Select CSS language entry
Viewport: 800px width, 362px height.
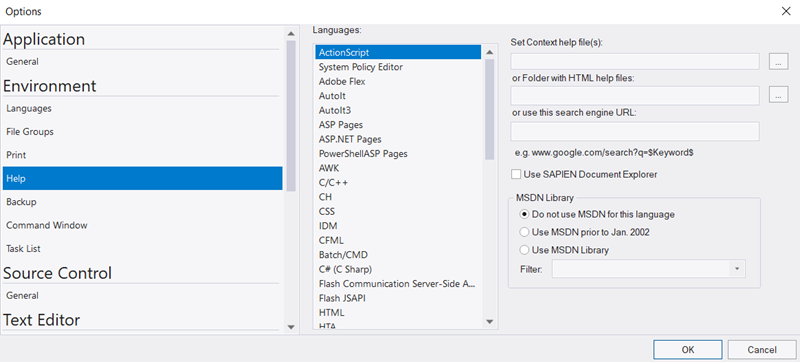(x=398, y=211)
